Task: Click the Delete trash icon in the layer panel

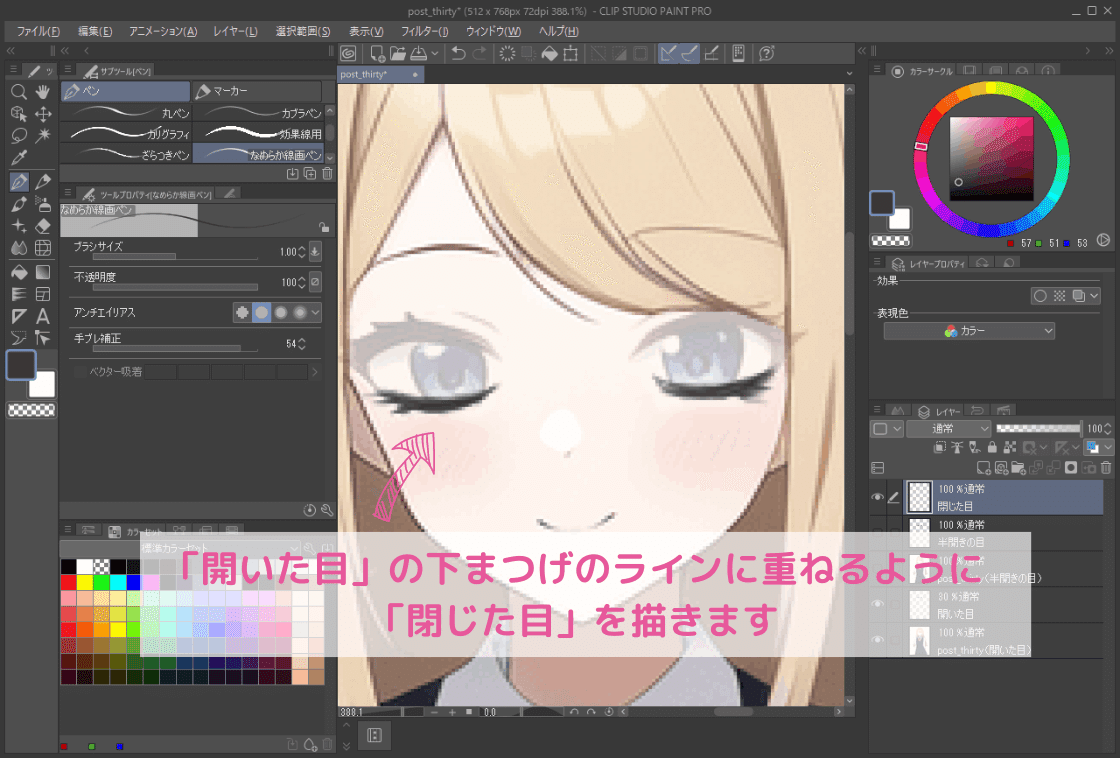Action: click(x=1106, y=468)
